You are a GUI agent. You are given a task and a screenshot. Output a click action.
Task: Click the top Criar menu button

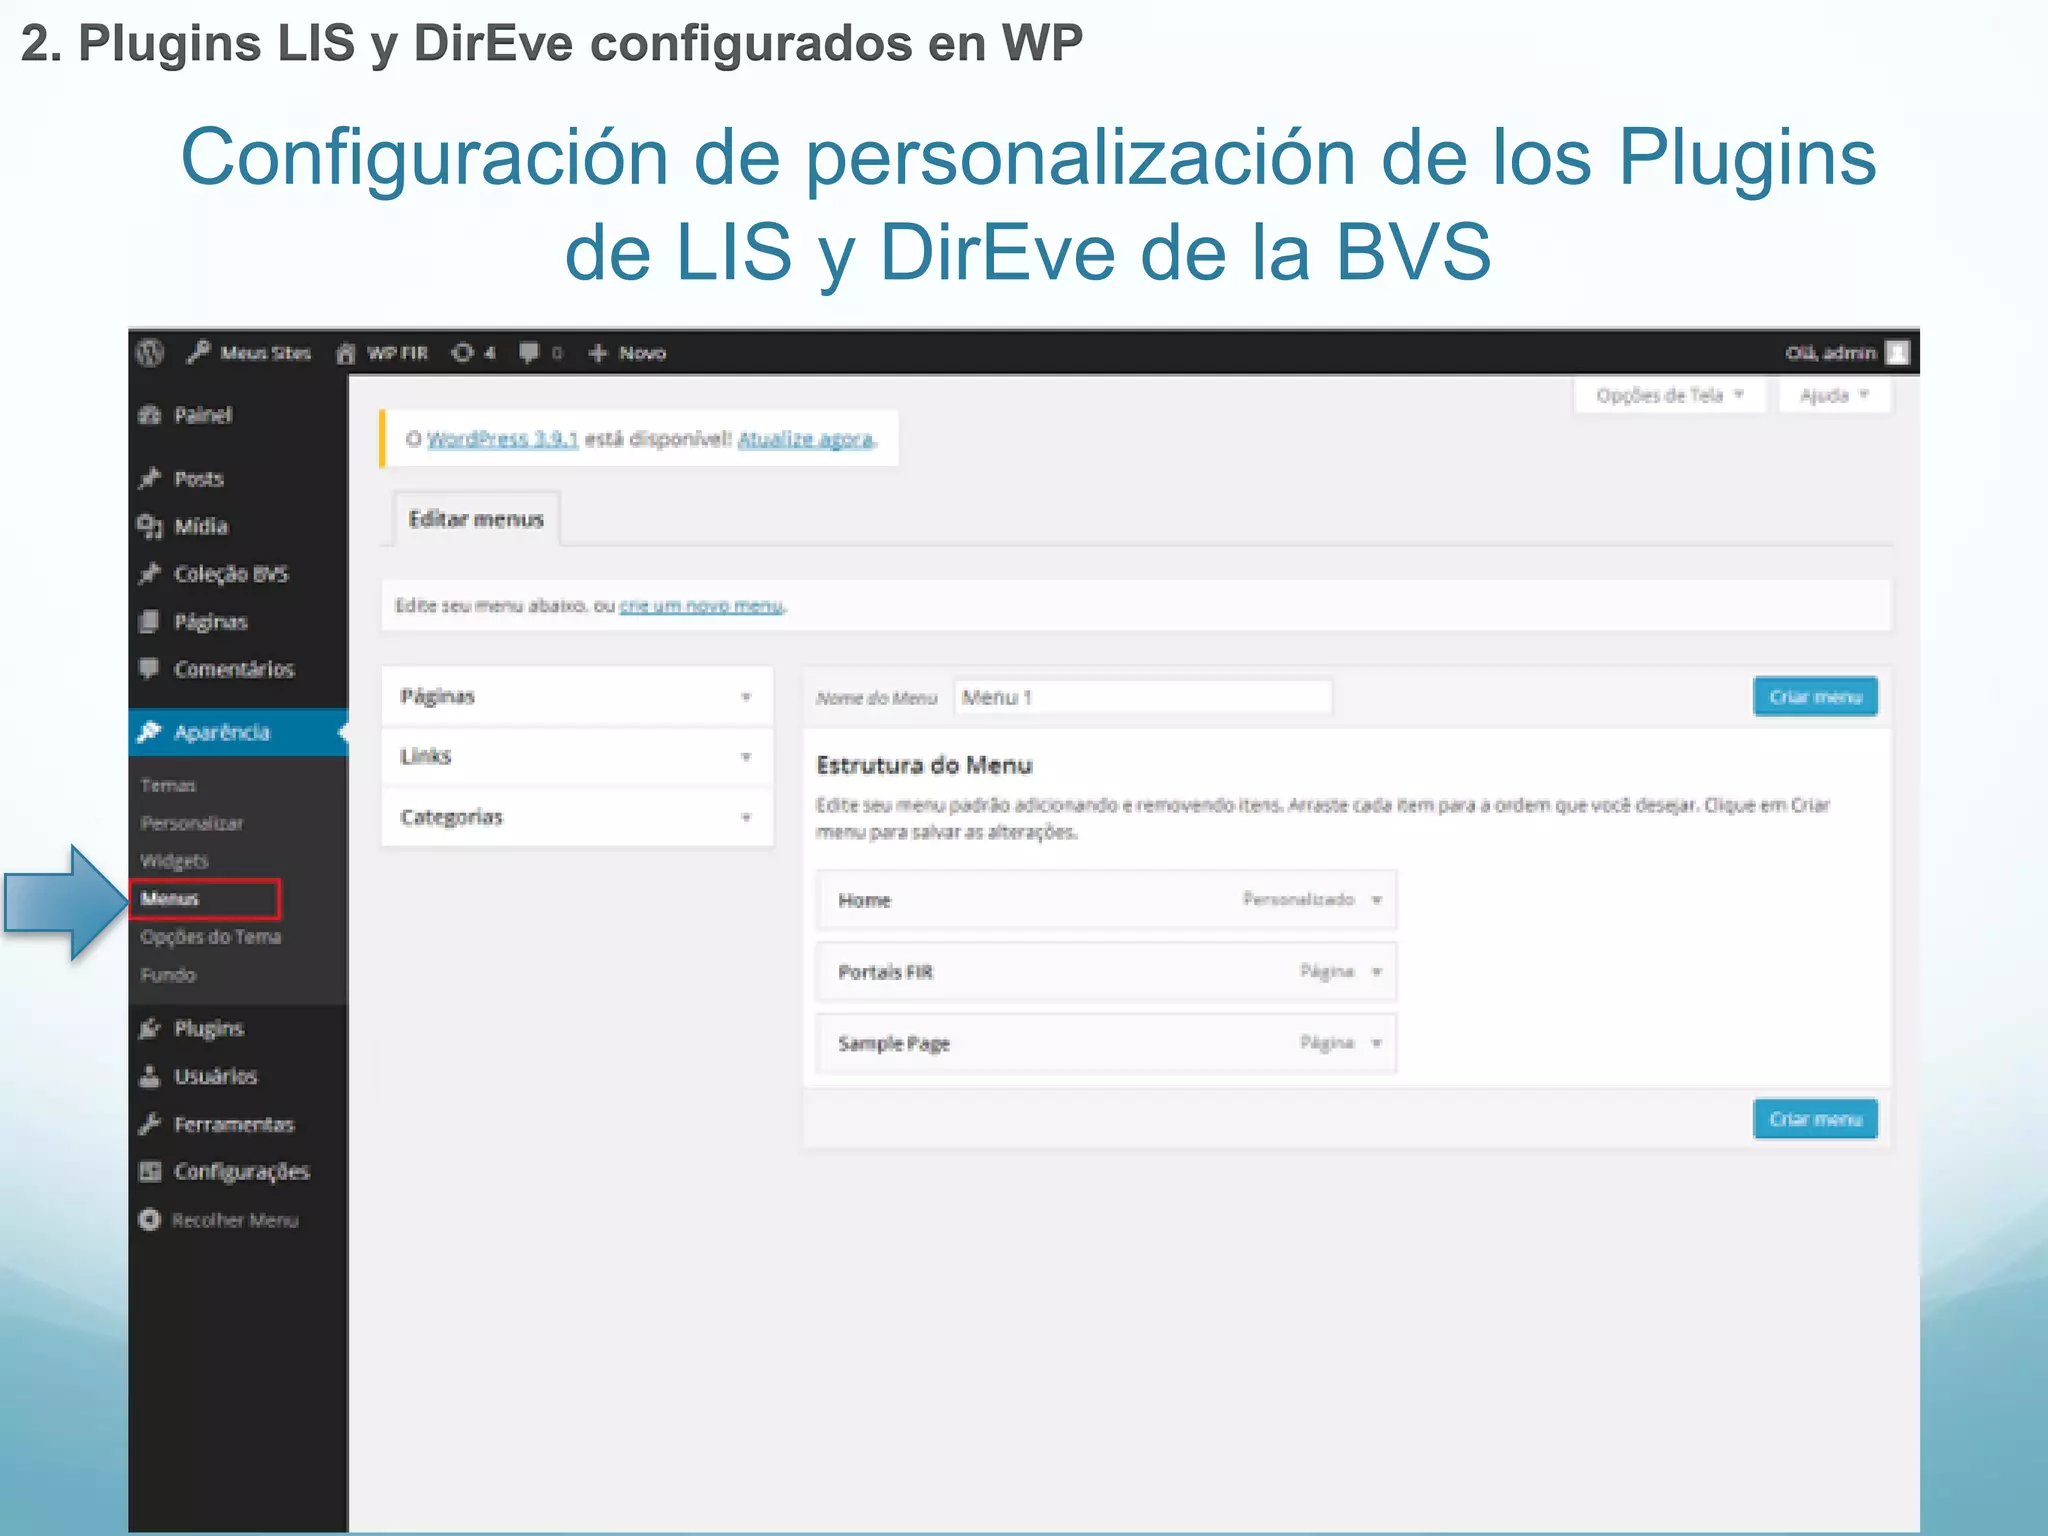[x=1815, y=696]
